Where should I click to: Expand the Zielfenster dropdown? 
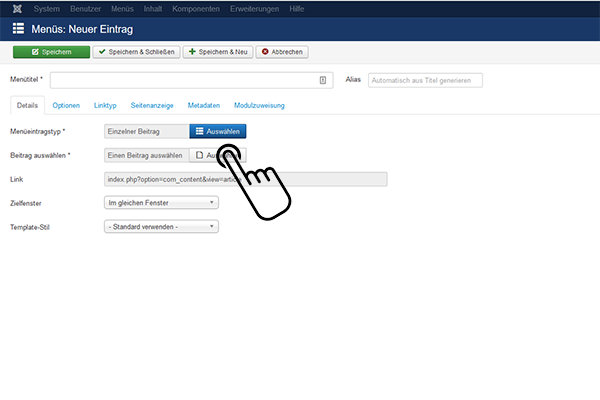click(161, 203)
